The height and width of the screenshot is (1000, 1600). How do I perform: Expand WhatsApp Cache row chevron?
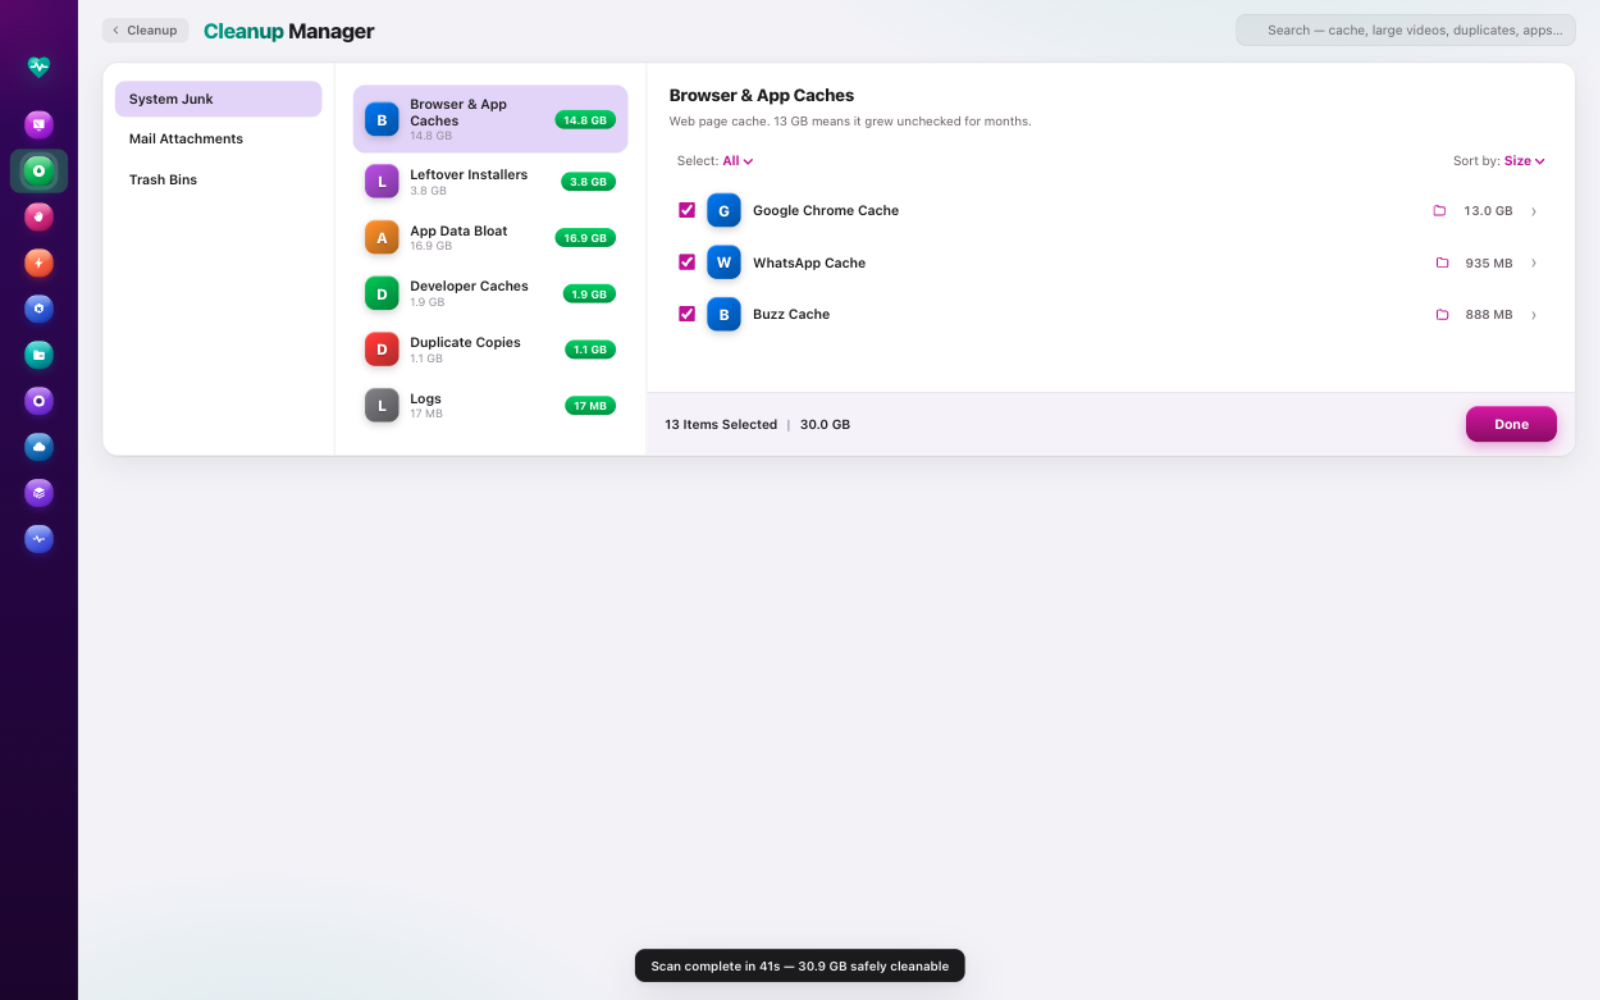1534,263
